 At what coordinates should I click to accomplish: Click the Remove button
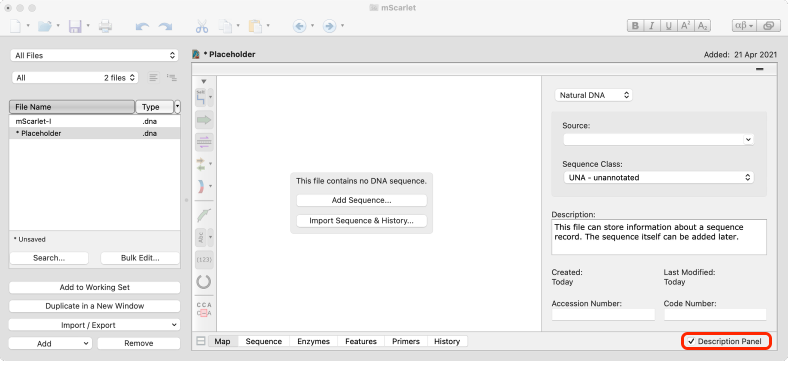139,343
